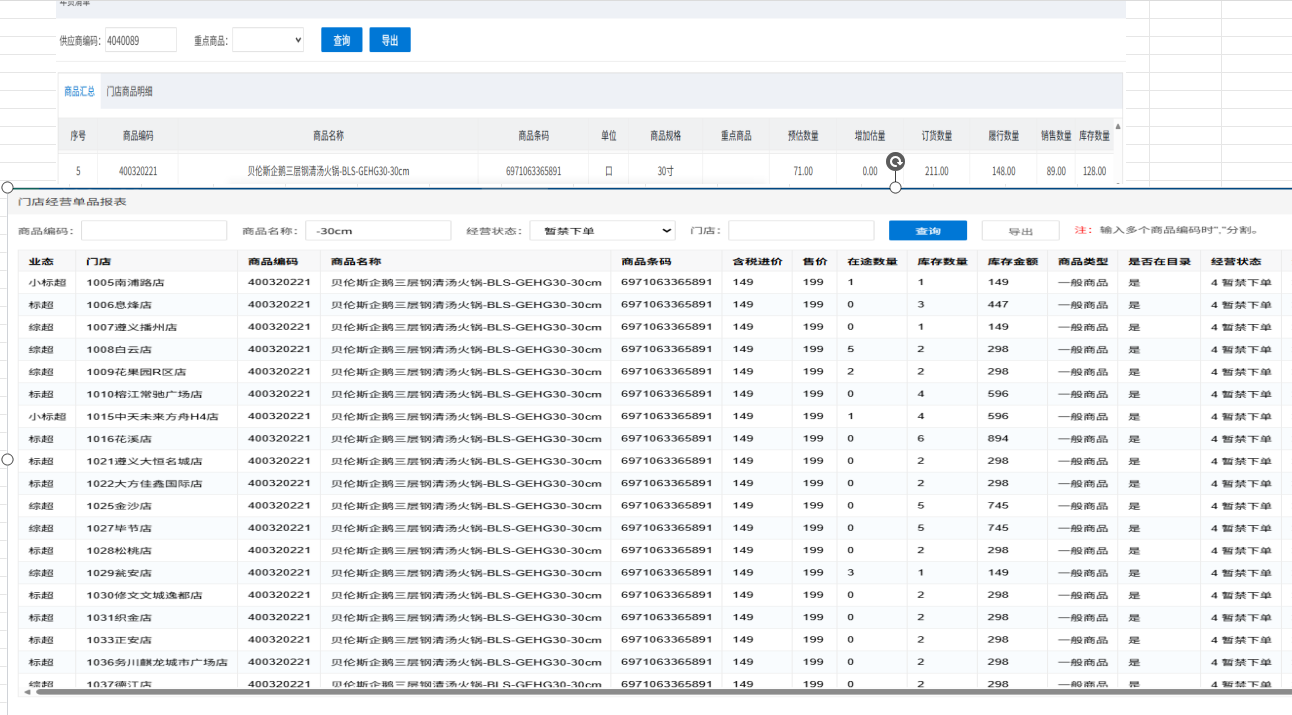Viewport: 1292px width, 715px height.
Task: Open the 重点商品 dropdown
Action: tap(268, 40)
